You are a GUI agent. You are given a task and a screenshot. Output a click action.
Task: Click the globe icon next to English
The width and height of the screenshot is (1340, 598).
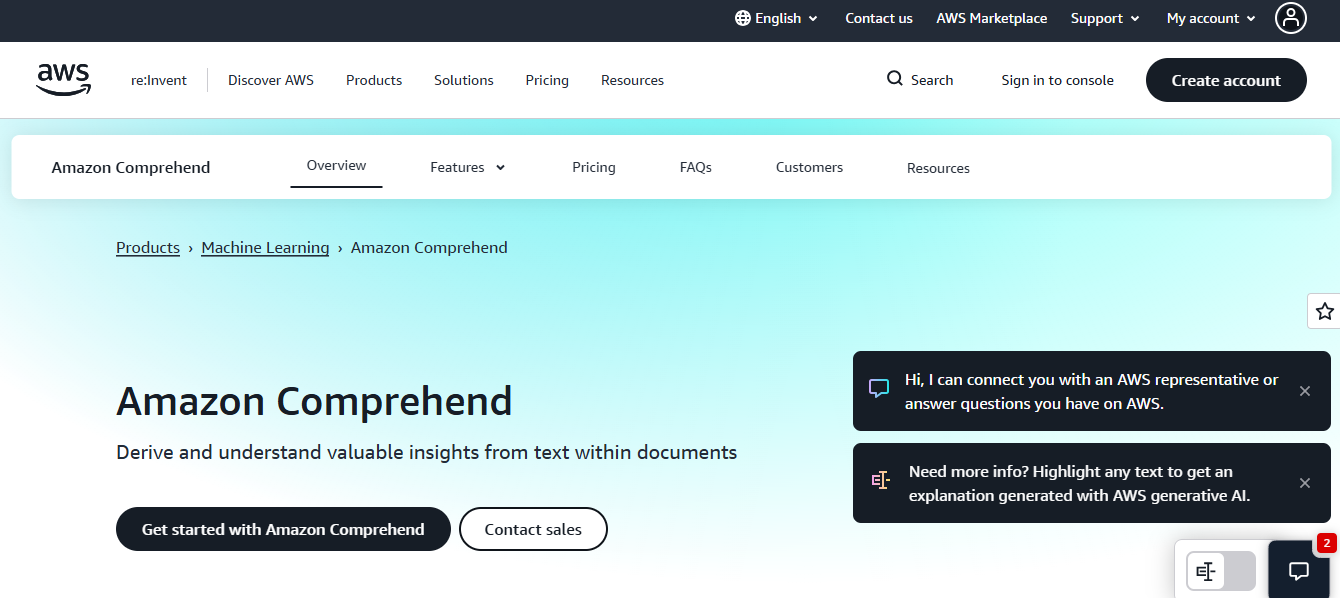tap(741, 18)
